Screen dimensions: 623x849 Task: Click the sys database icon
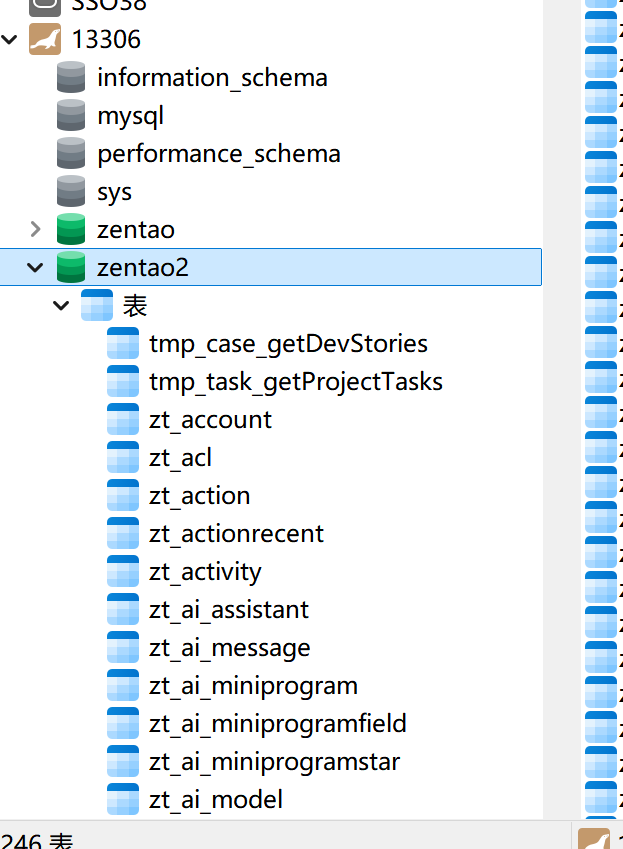pyautogui.click(x=71, y=191)
